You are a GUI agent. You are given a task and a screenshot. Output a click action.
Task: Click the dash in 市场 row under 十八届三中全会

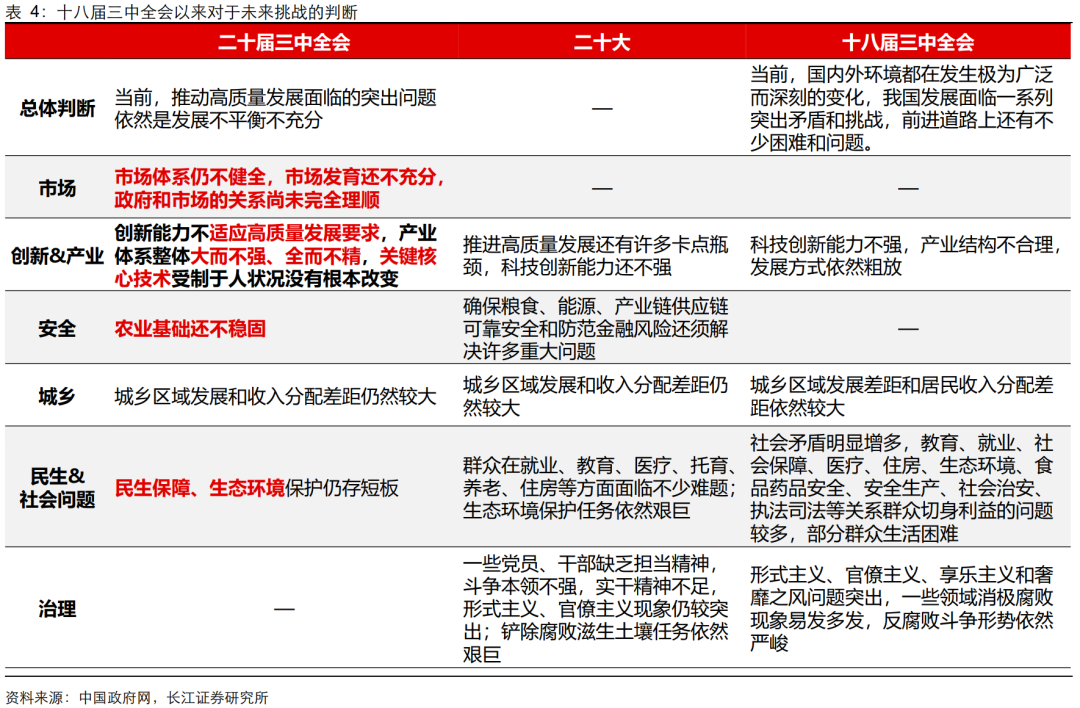[908, 188]
